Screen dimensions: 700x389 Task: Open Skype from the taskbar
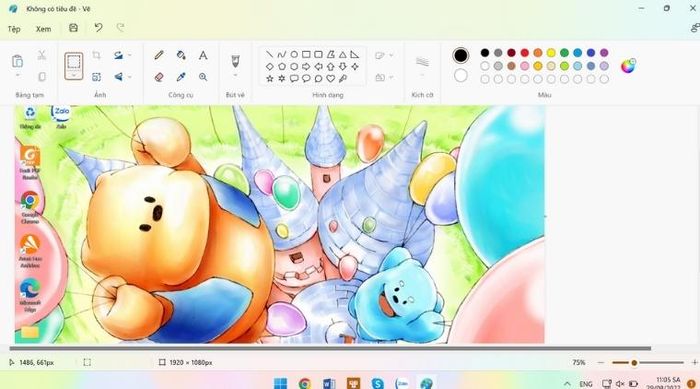378,383
